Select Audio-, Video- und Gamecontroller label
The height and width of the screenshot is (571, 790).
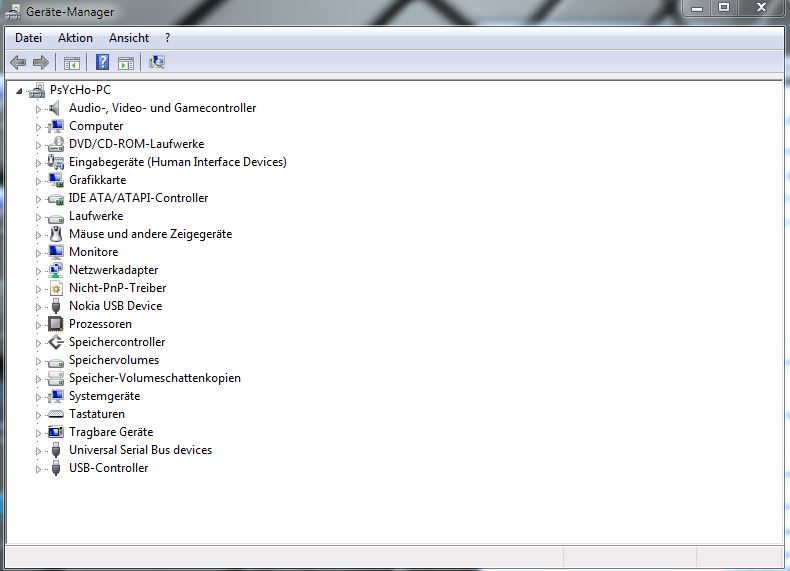click(163, 108)
